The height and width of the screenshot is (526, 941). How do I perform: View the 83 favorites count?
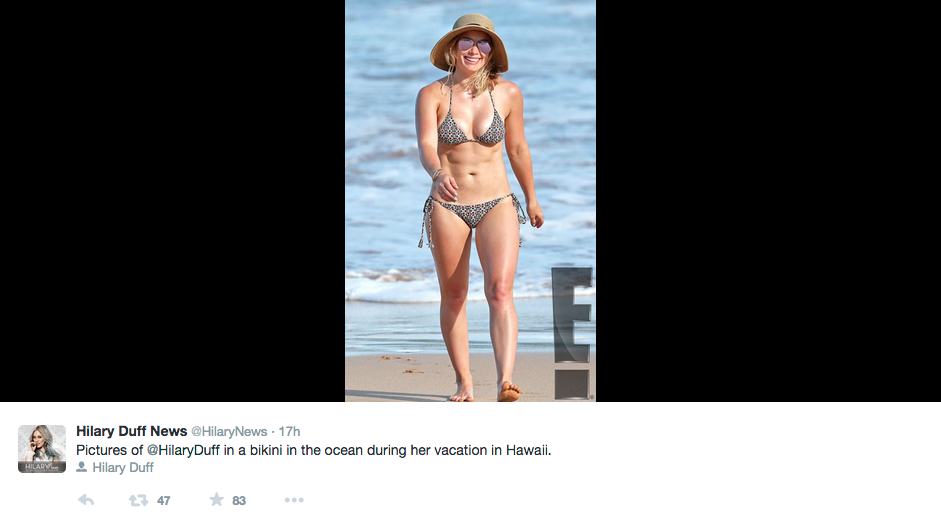click(x=239, y=501)
